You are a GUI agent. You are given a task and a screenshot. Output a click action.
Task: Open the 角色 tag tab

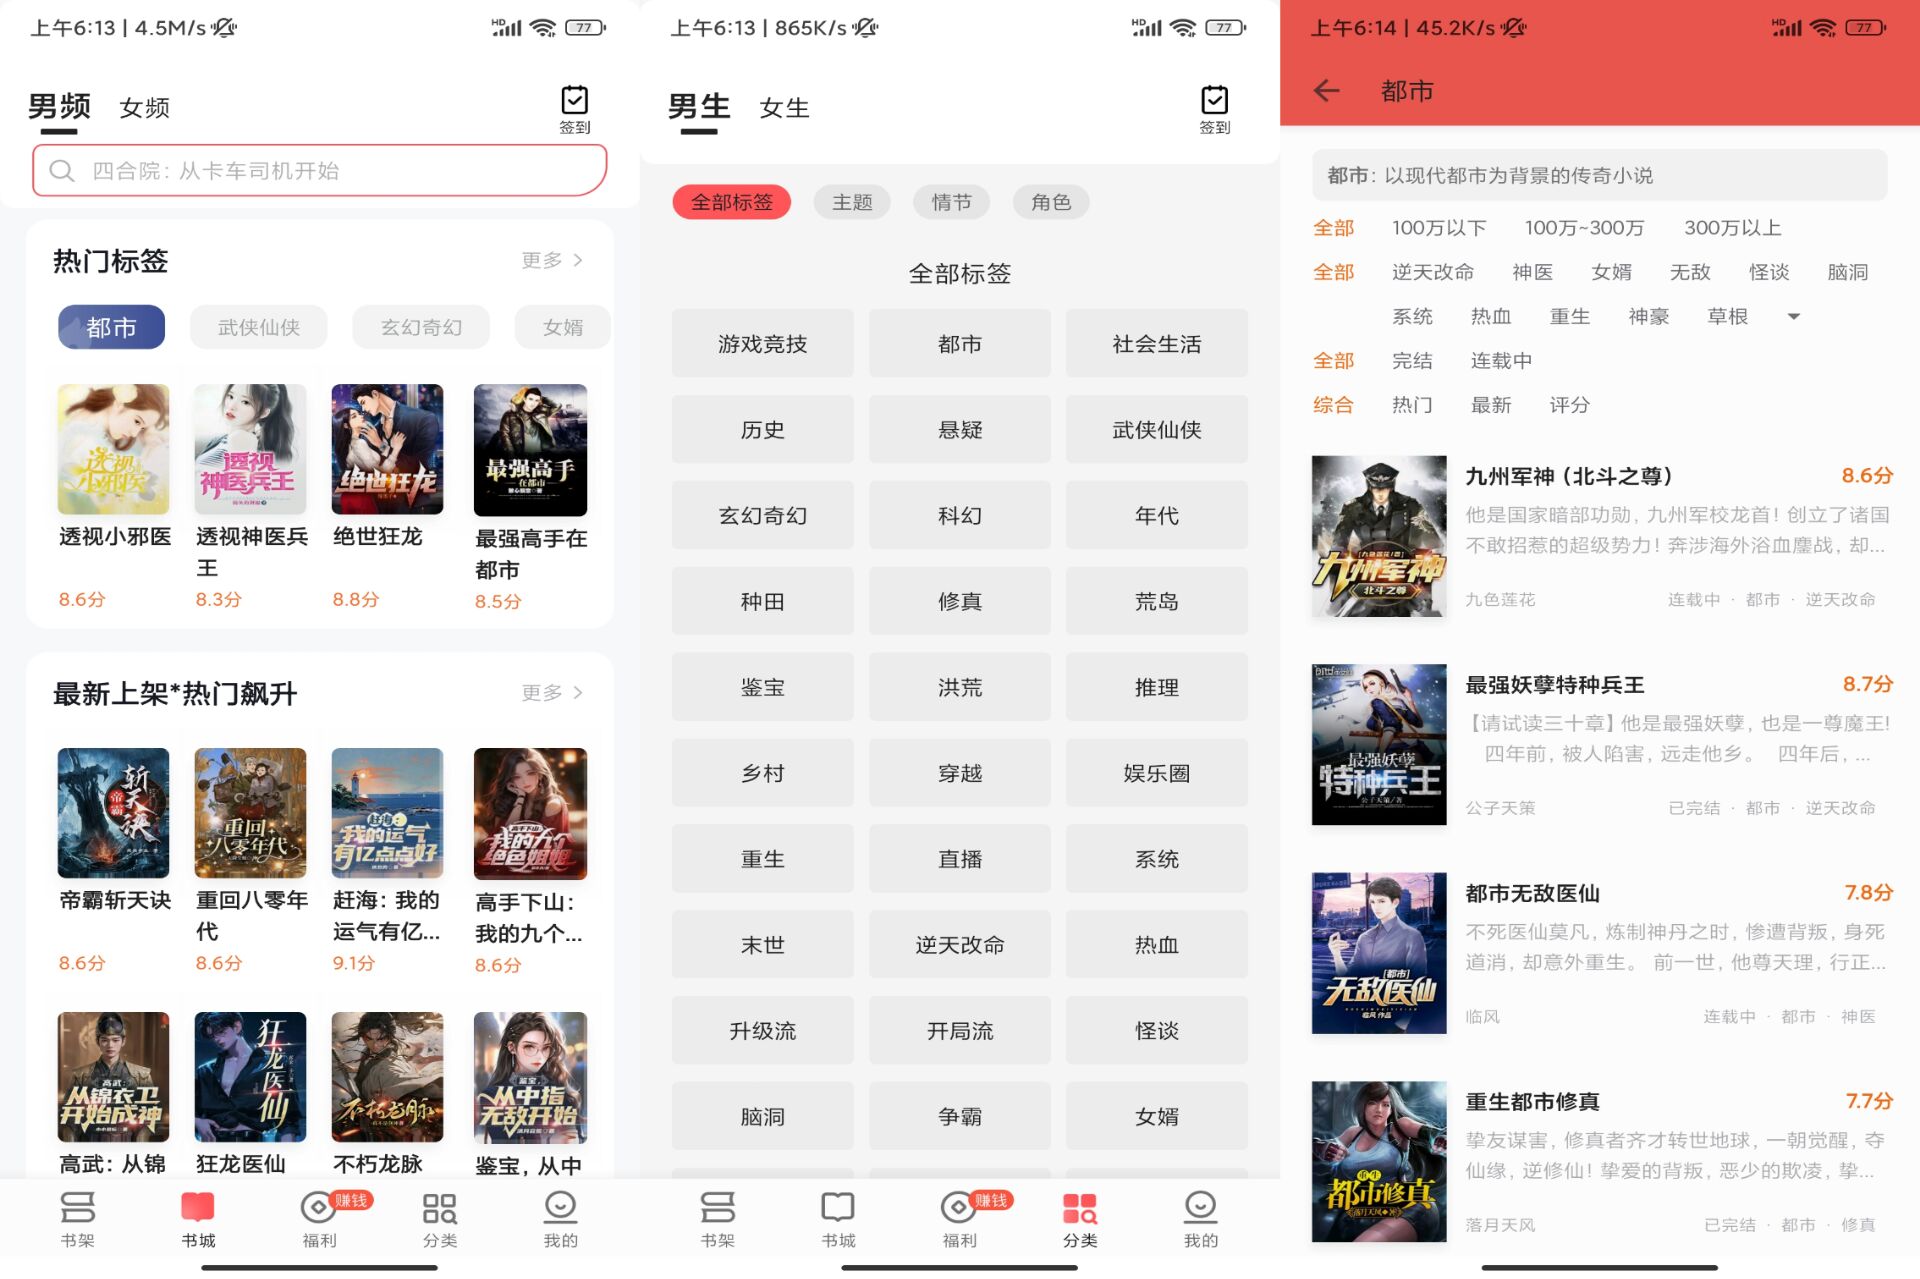[x=1051, y=201]
